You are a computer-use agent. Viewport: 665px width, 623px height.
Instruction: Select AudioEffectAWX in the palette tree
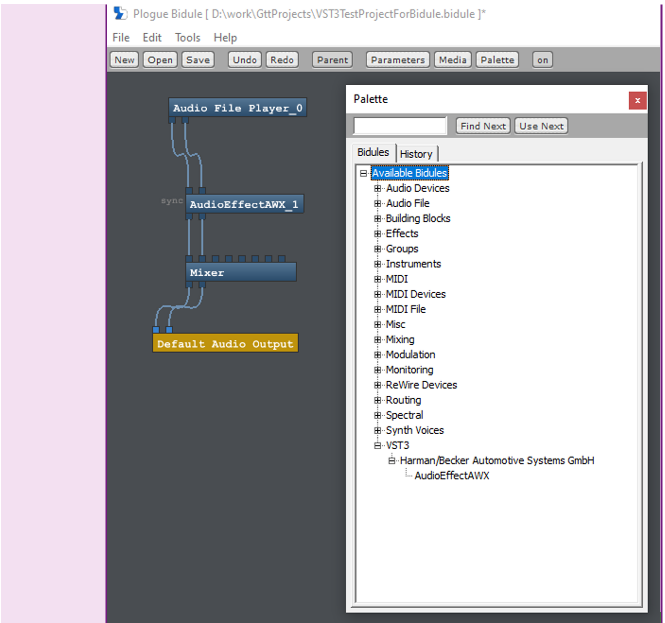[452, 475]
